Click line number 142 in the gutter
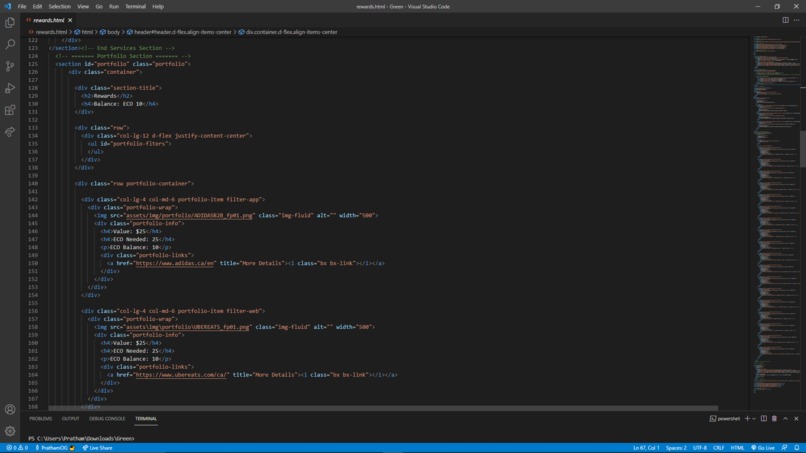The height and width of the screenshot is (453, 806). 33,200
